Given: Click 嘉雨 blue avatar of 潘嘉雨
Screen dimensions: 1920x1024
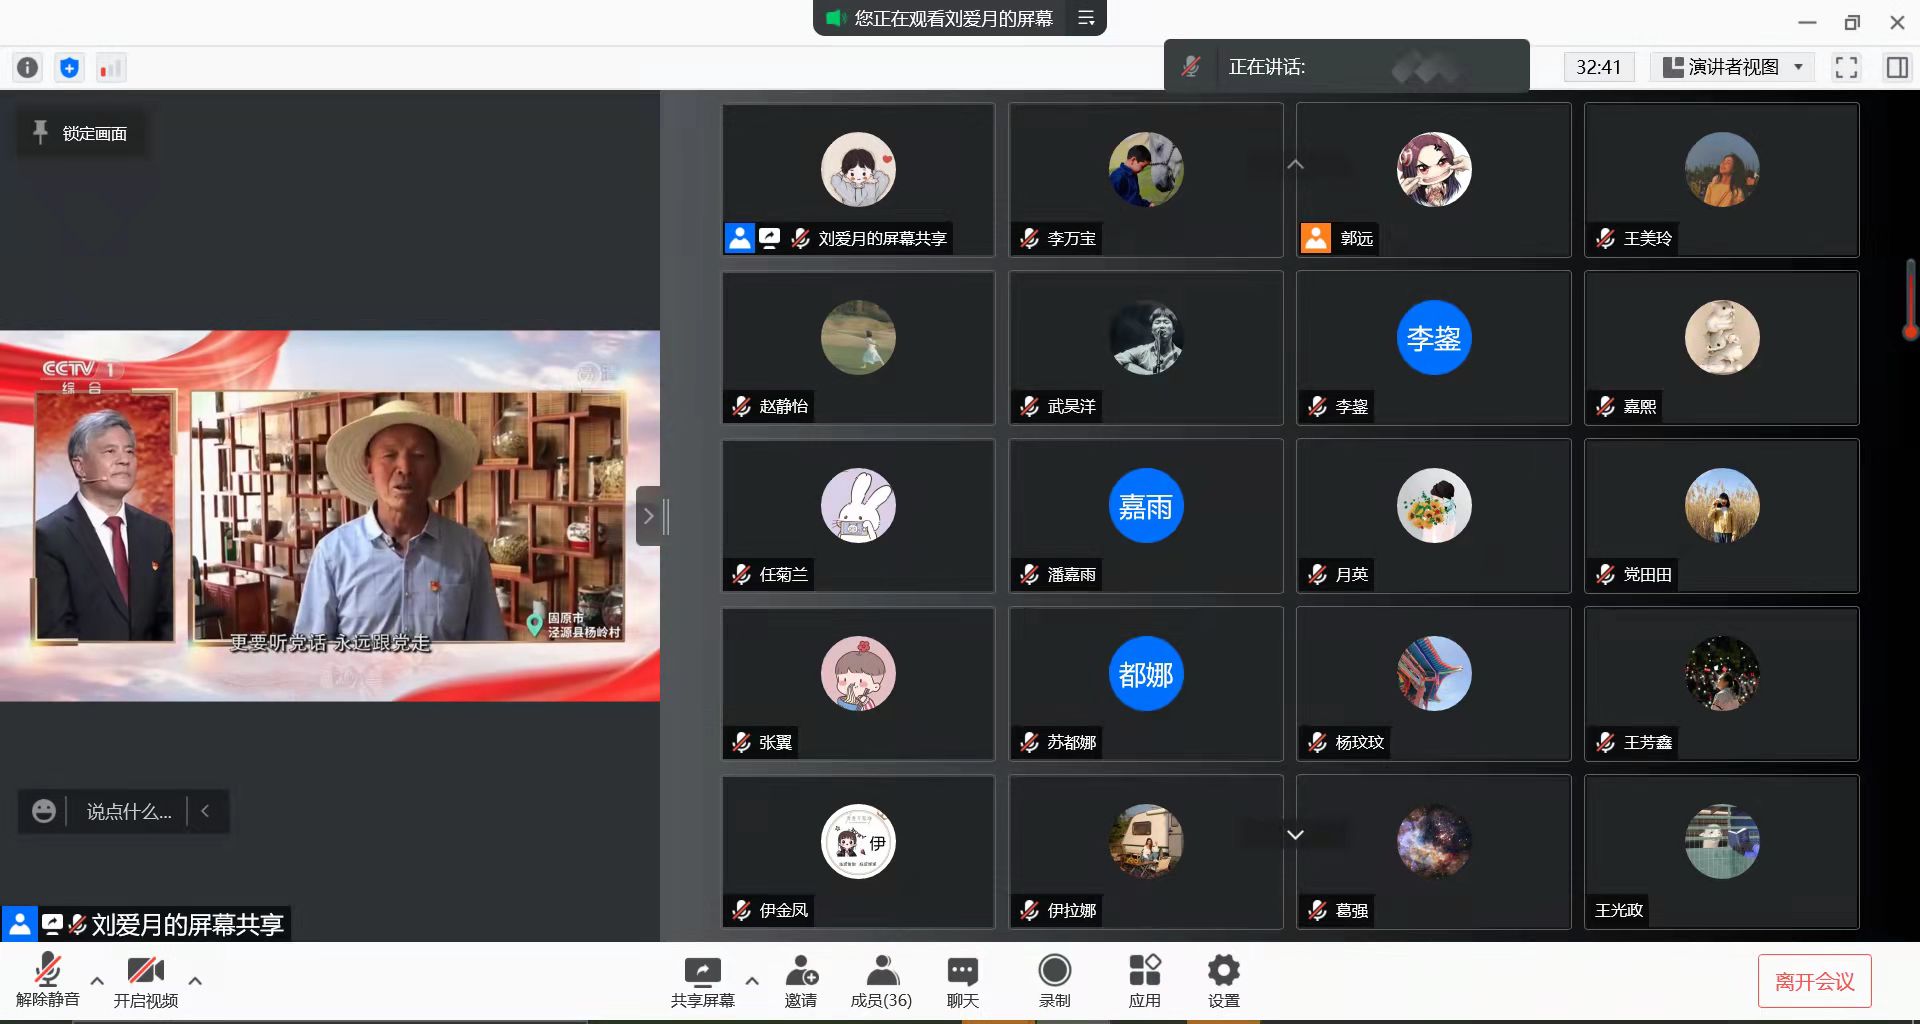Looking at the screenshot, I should coord(1146,506).
